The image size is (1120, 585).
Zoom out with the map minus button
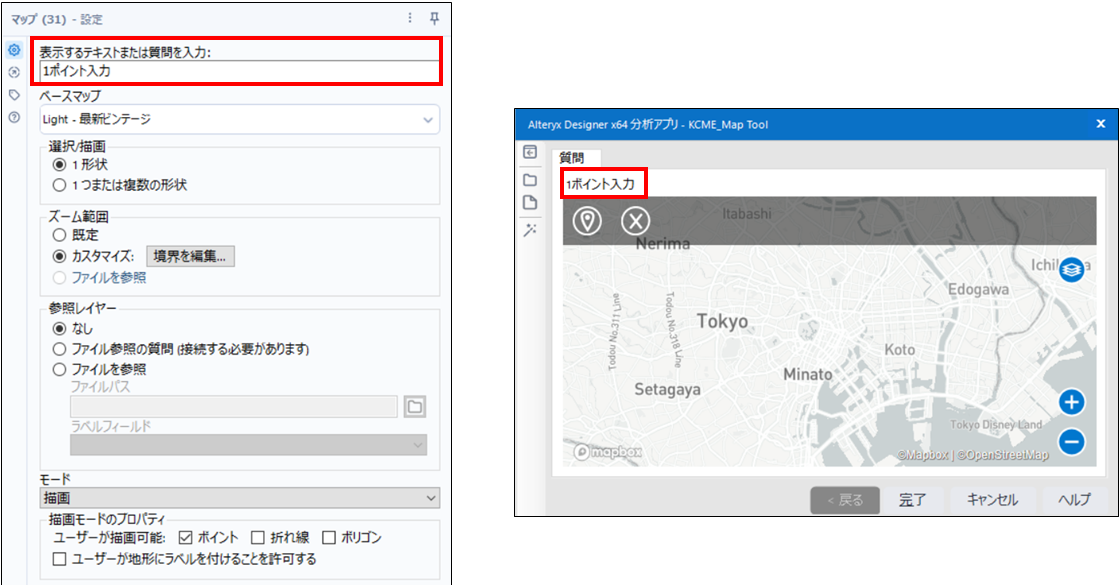click(1071, 441)
